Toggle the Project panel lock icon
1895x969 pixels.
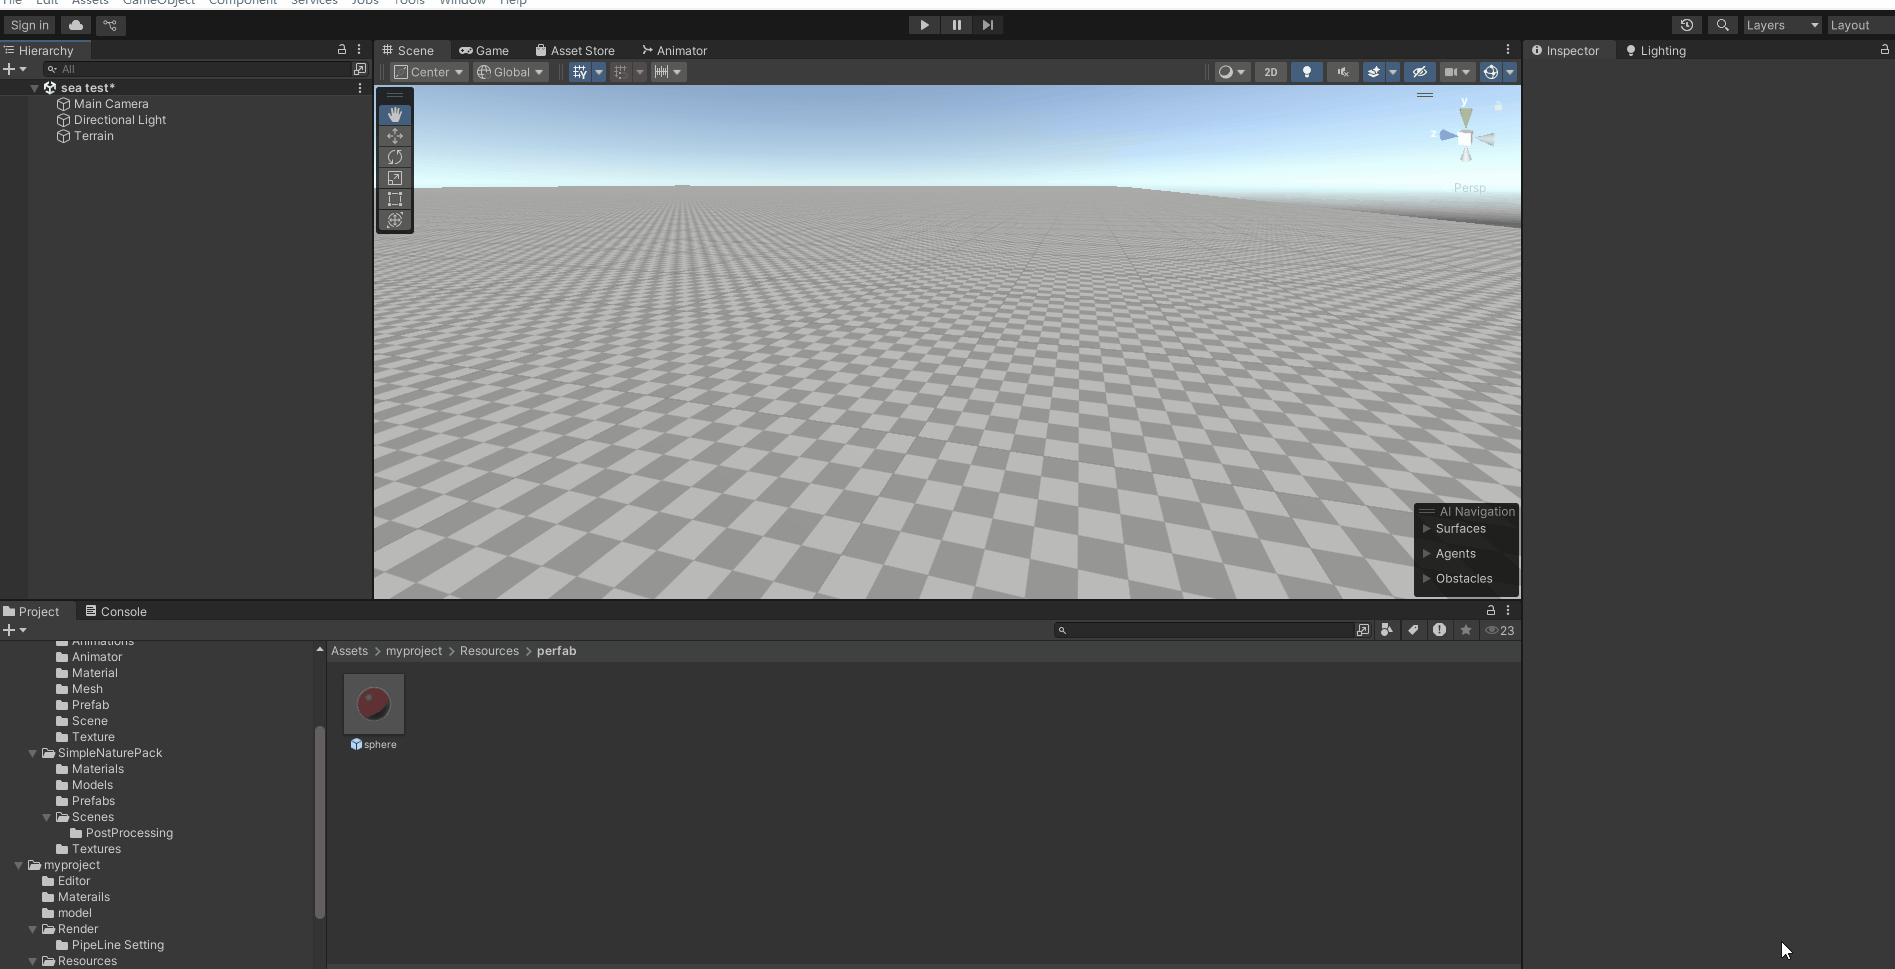1490,610
